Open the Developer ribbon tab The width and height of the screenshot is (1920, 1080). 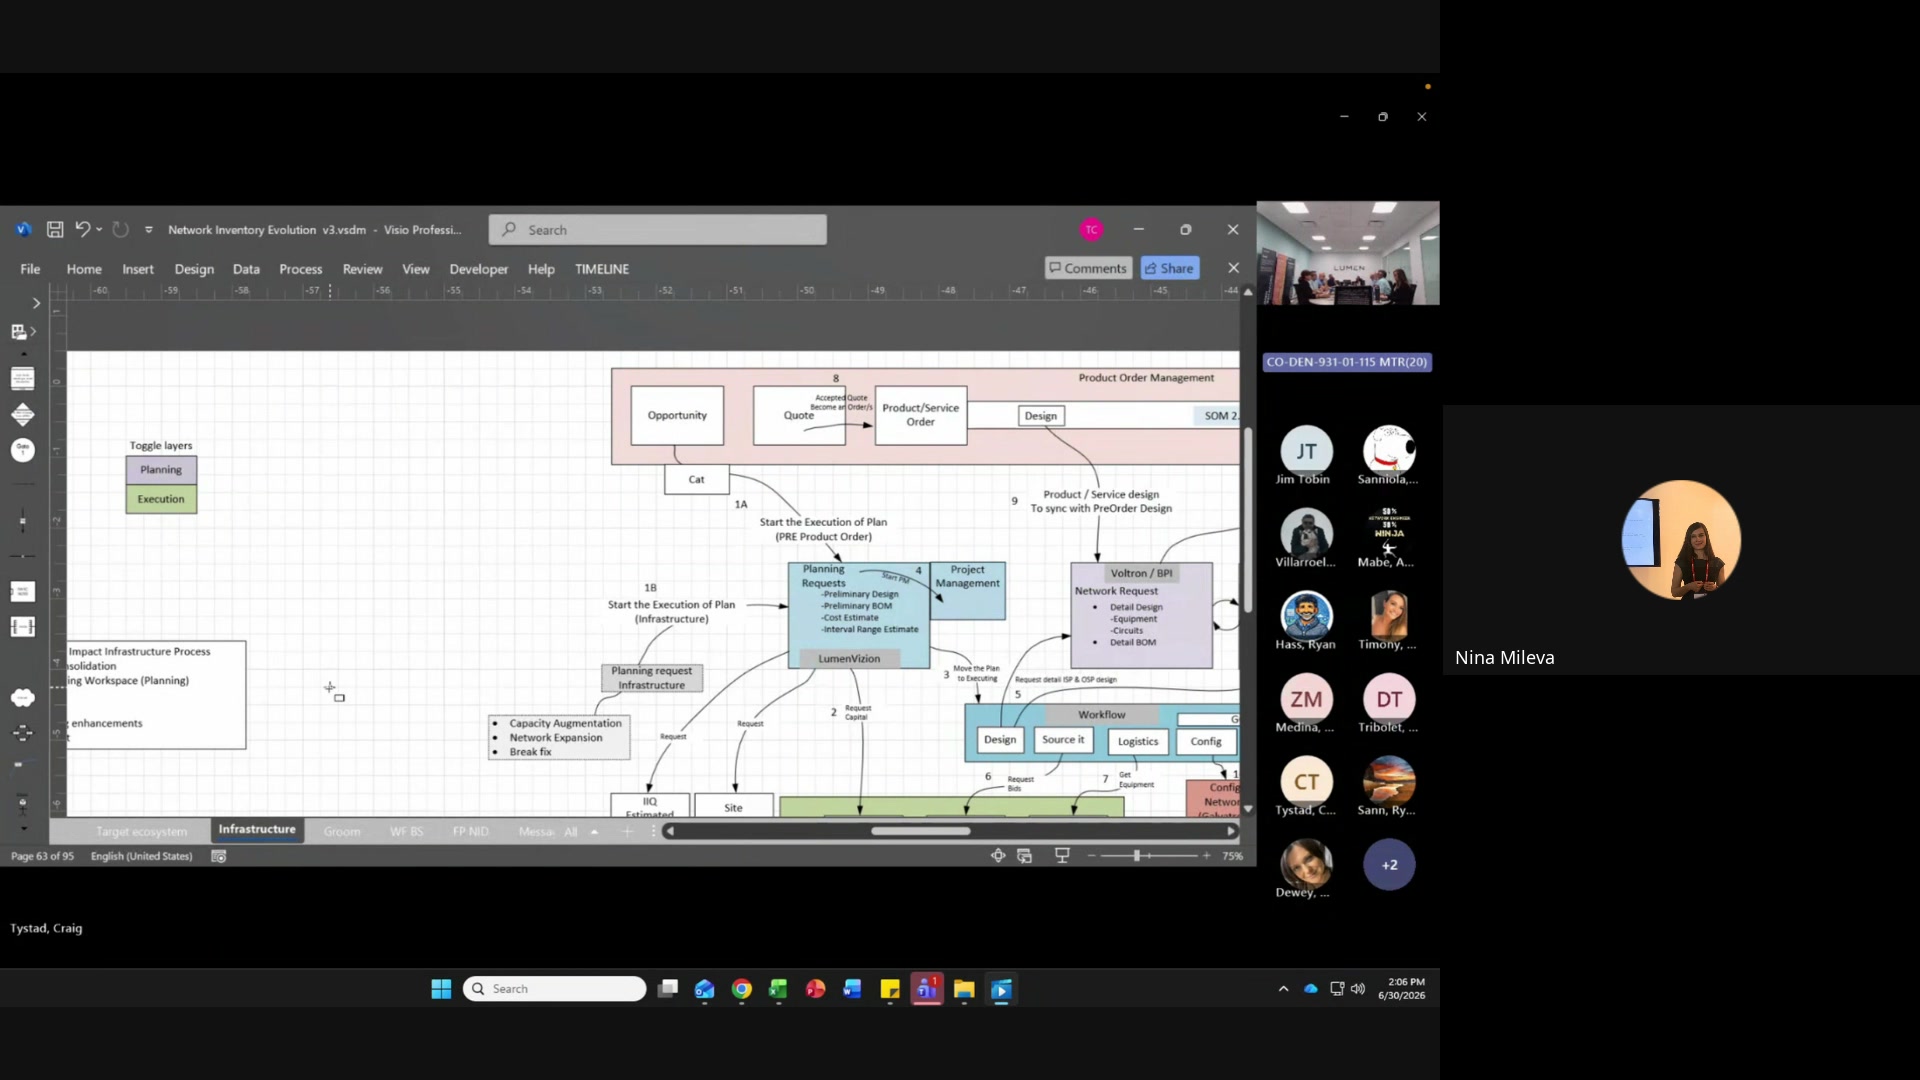(x=479, y=269)
